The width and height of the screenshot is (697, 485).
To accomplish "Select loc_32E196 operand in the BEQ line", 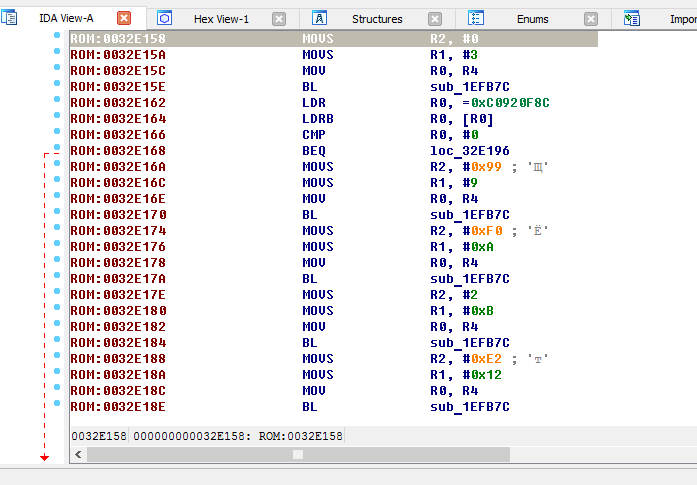I will [470, 151].
